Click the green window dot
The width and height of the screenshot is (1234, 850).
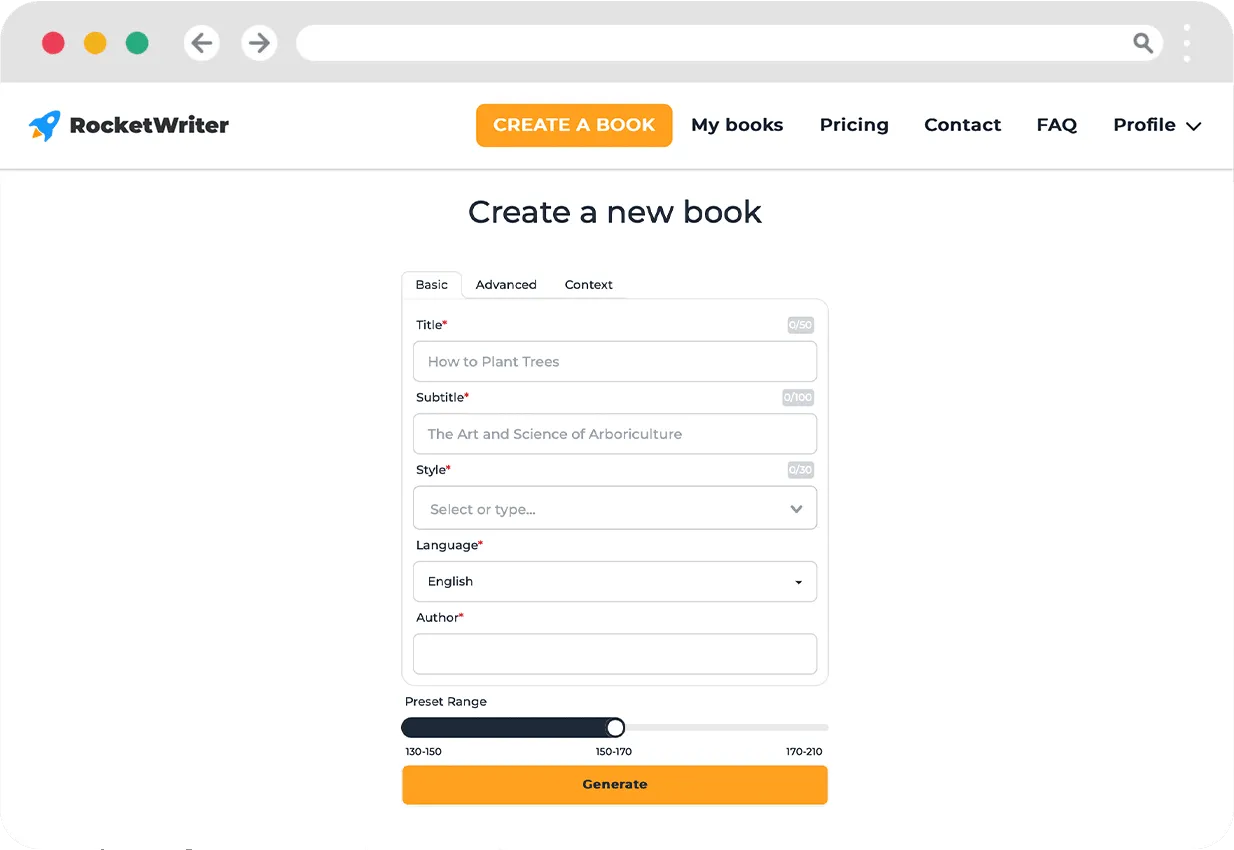coord(137,43)
